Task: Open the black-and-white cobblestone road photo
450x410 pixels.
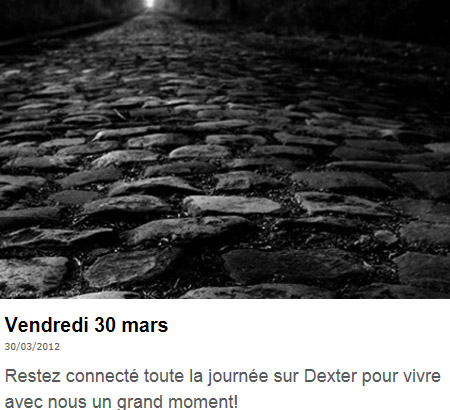Action: tap(225, 149)
